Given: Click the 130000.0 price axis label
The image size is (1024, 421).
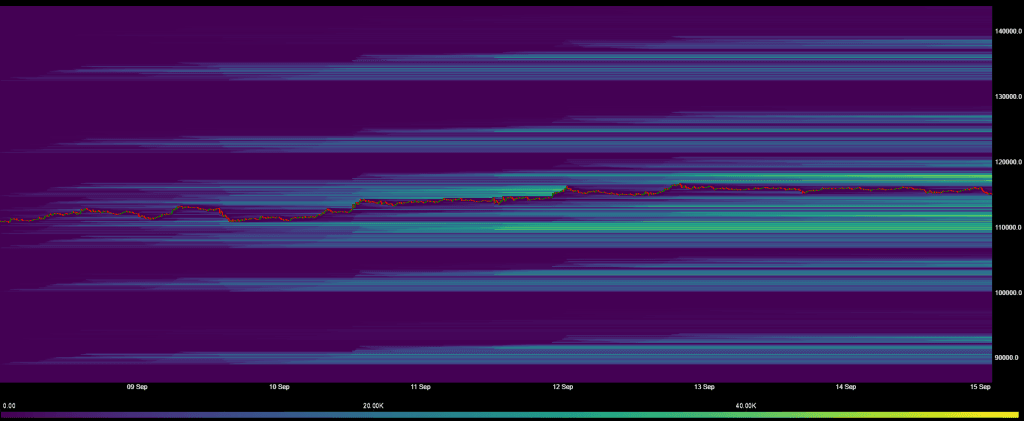Looking at the screenshot, I should [x=1007, y=97].
